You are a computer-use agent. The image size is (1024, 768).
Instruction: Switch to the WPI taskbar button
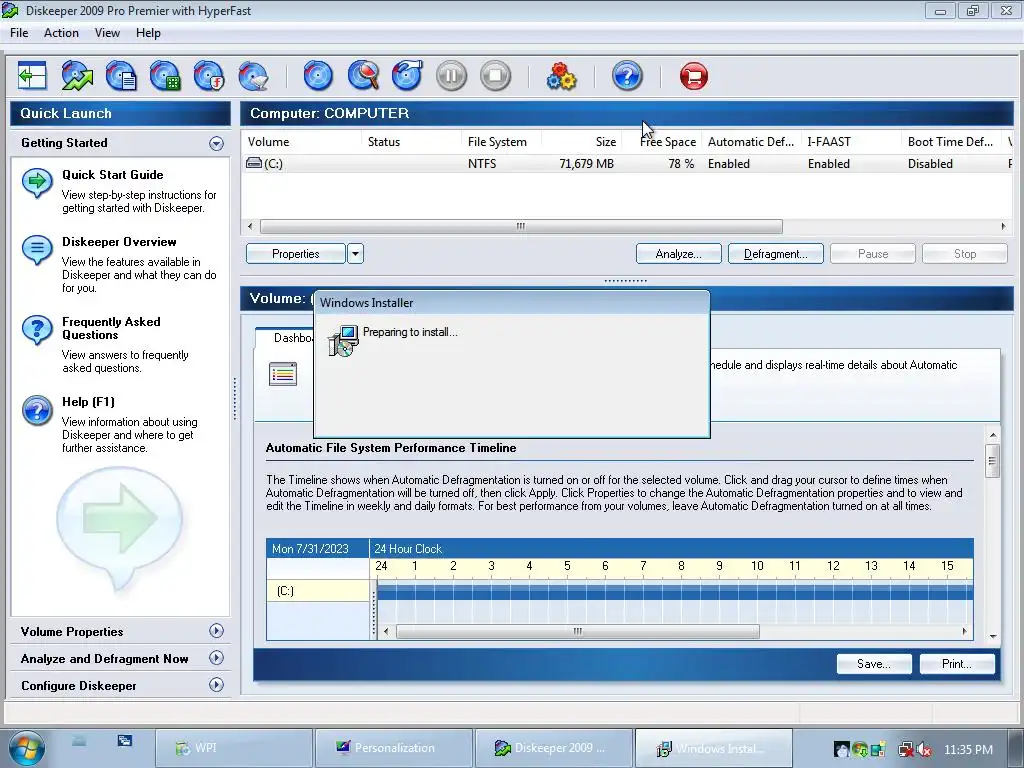click(234, 748)
